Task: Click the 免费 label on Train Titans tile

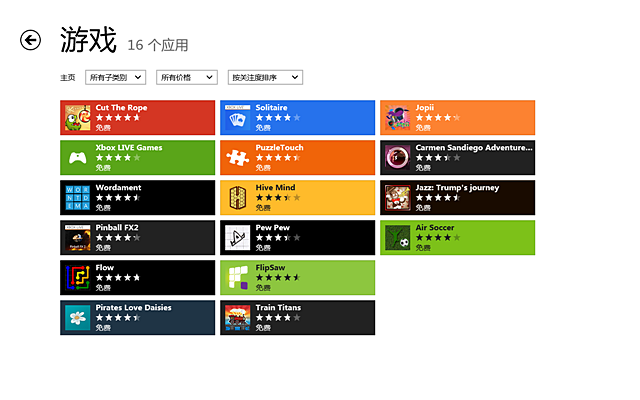Action: click(263, 328)
